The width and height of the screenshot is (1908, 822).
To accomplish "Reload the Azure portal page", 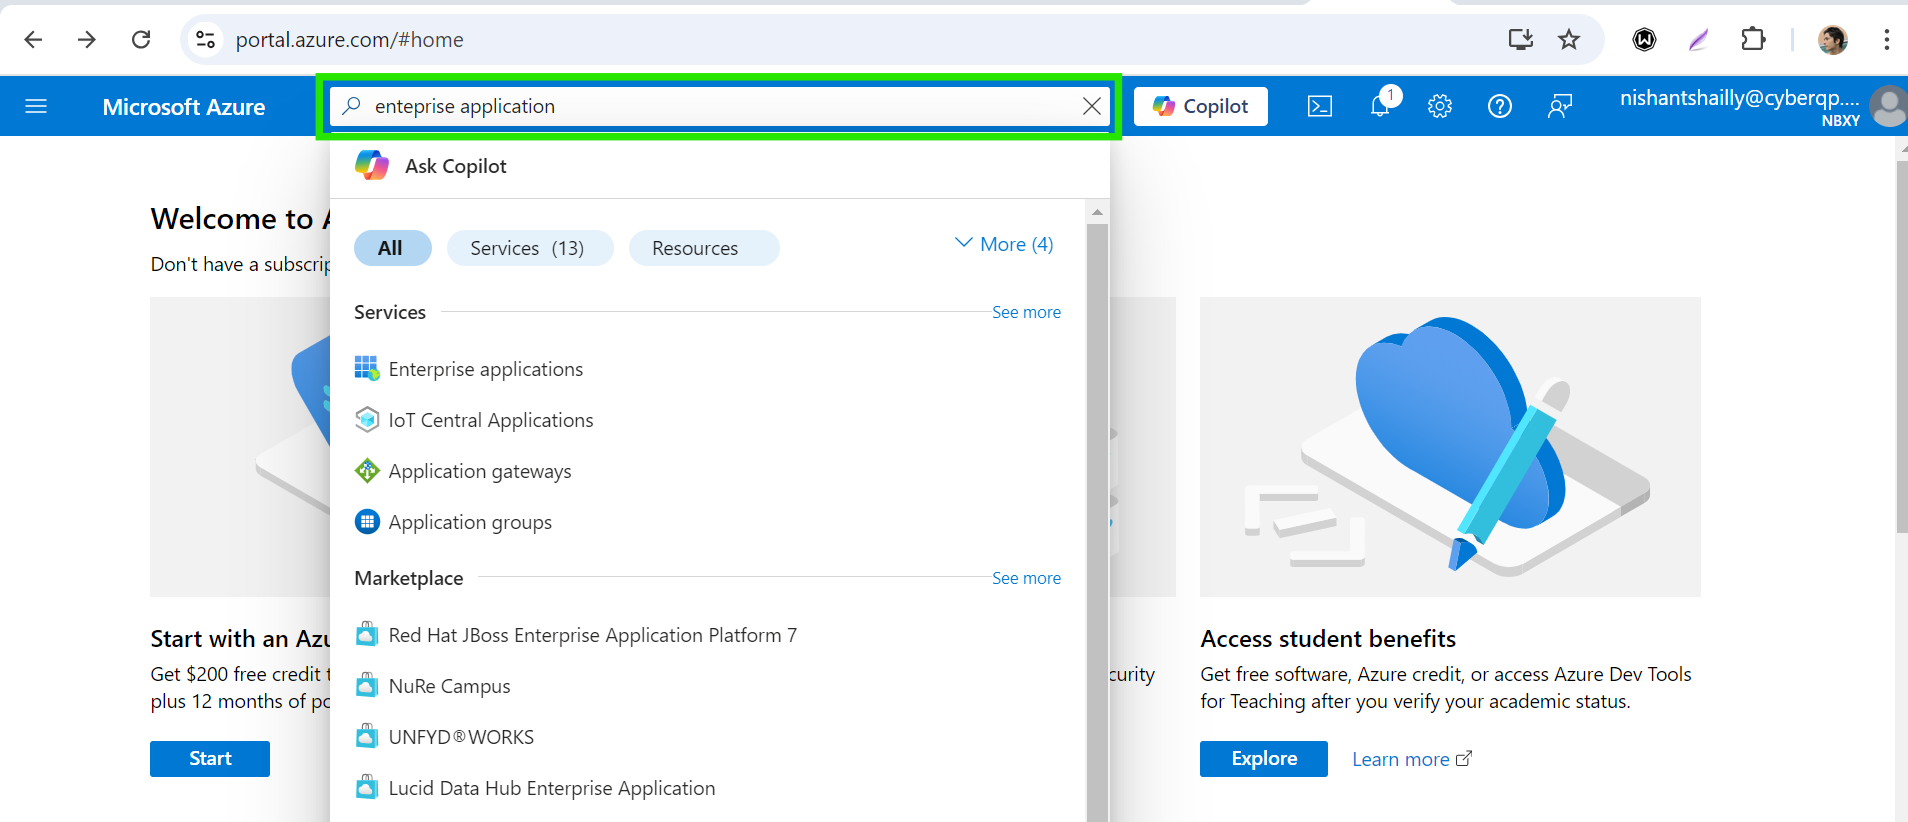I will pos(141,39).
